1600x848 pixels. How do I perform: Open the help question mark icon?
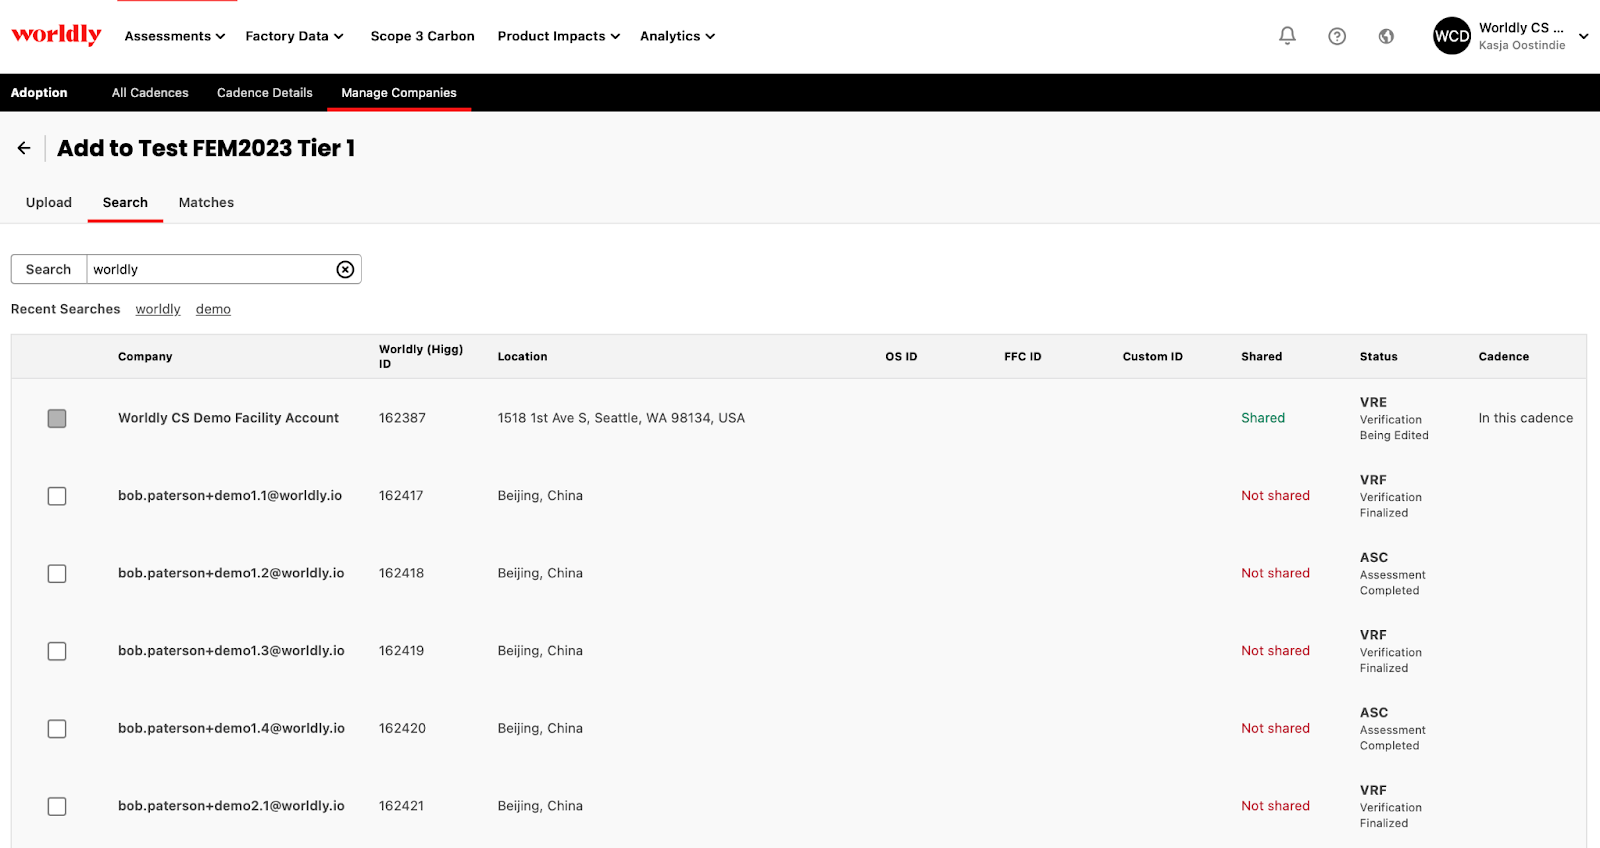click(x=1337, y=36)
